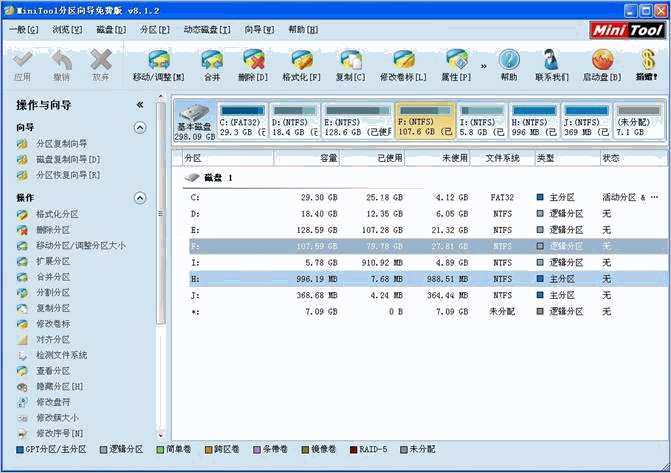This screenshot has height=473, width=671.
Task: Click 修改盘符 in the operations list
Action: coord(53,402)
